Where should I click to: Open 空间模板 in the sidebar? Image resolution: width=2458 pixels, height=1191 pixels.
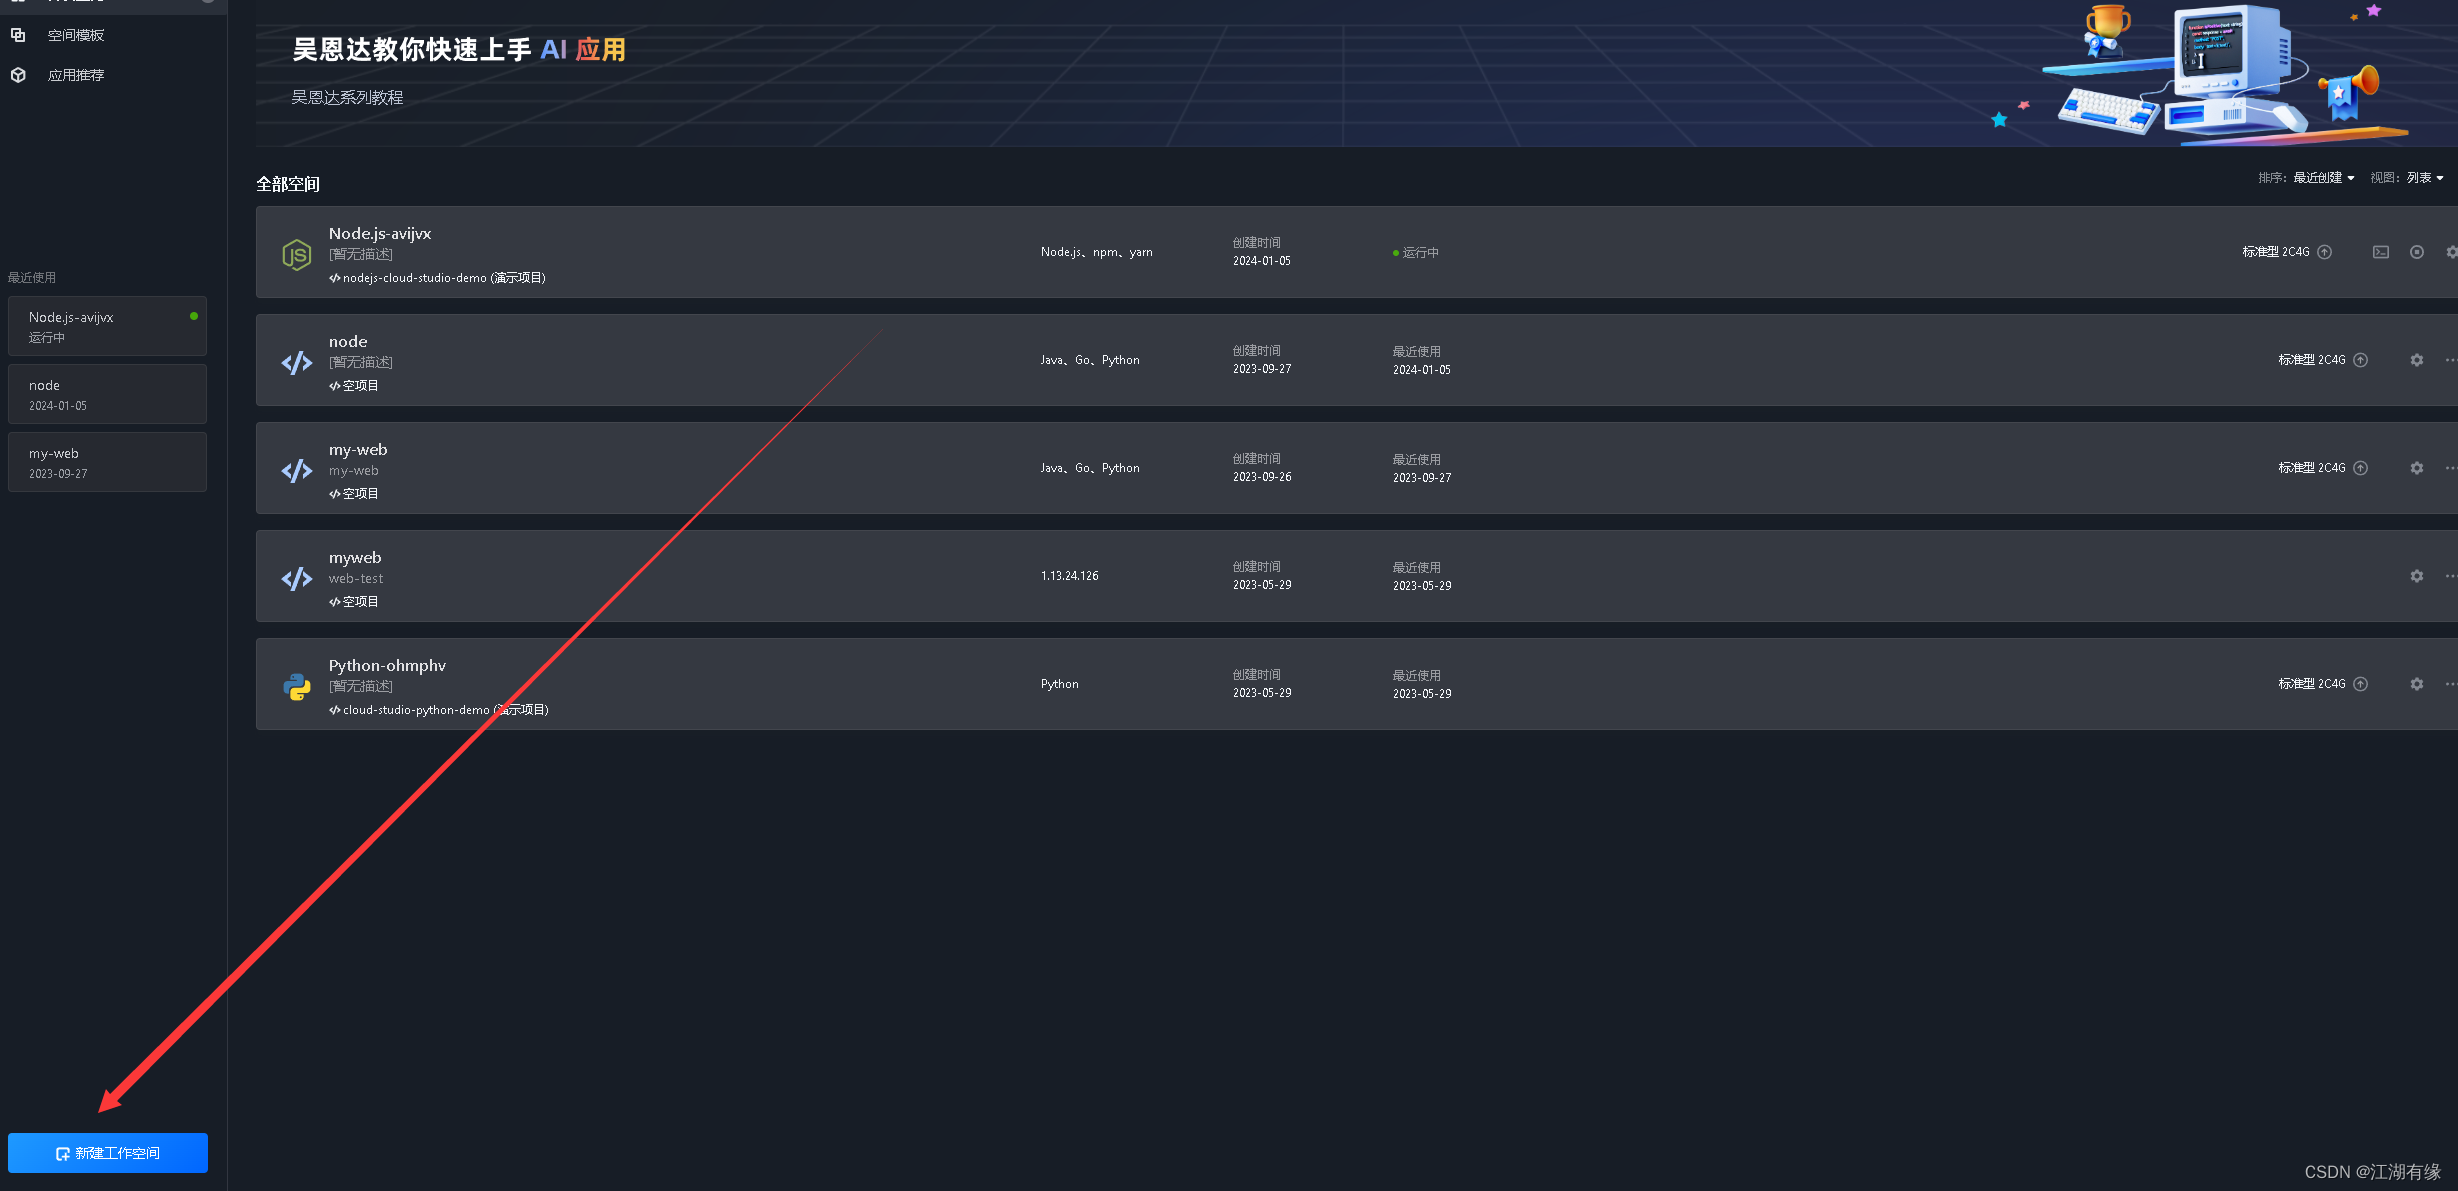(x=76, y=35)
